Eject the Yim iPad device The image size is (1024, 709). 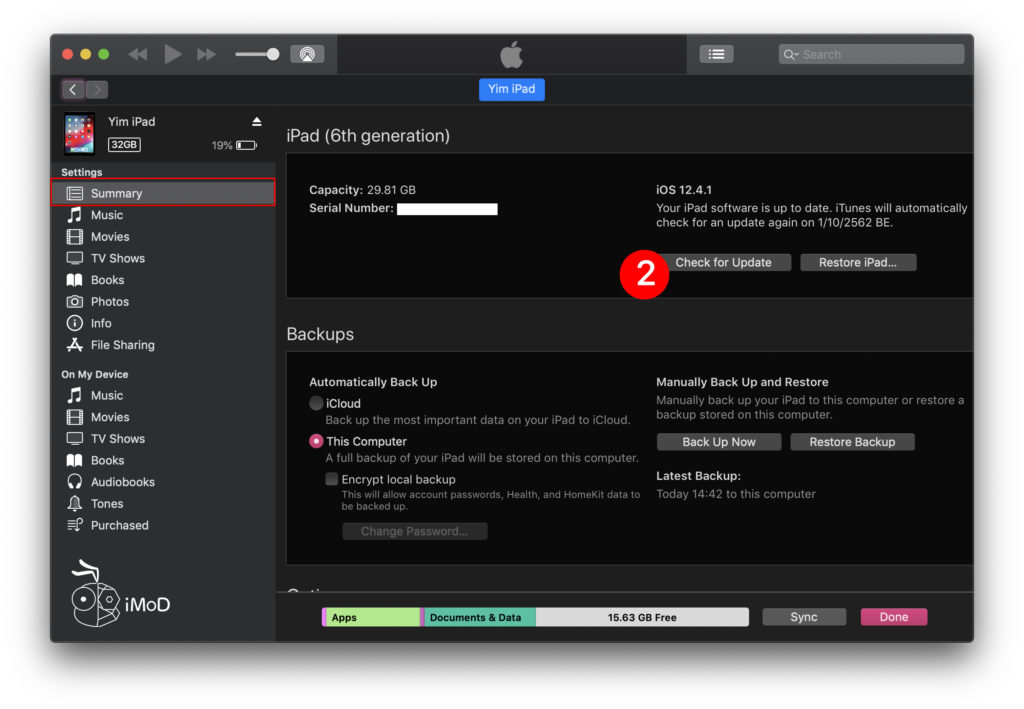pyautogui.click(x=258, y=120)
